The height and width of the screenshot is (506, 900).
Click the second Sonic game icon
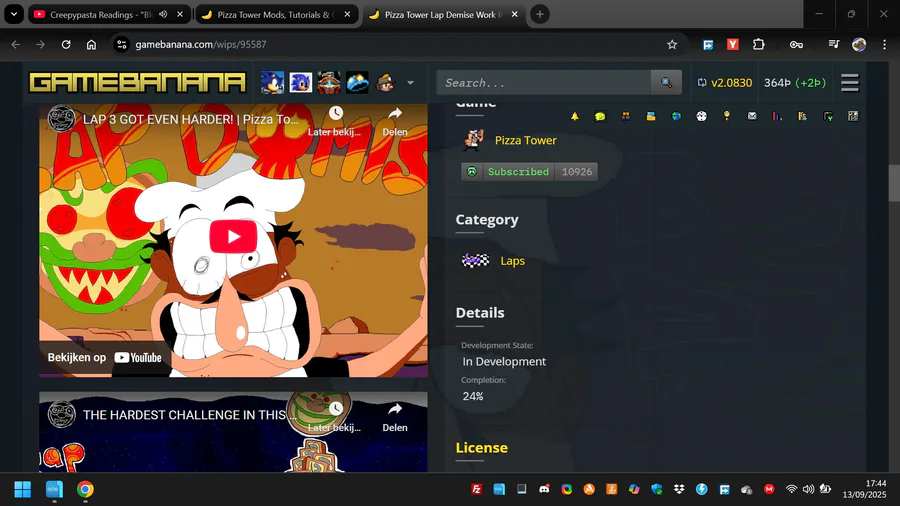click(300, 83)
